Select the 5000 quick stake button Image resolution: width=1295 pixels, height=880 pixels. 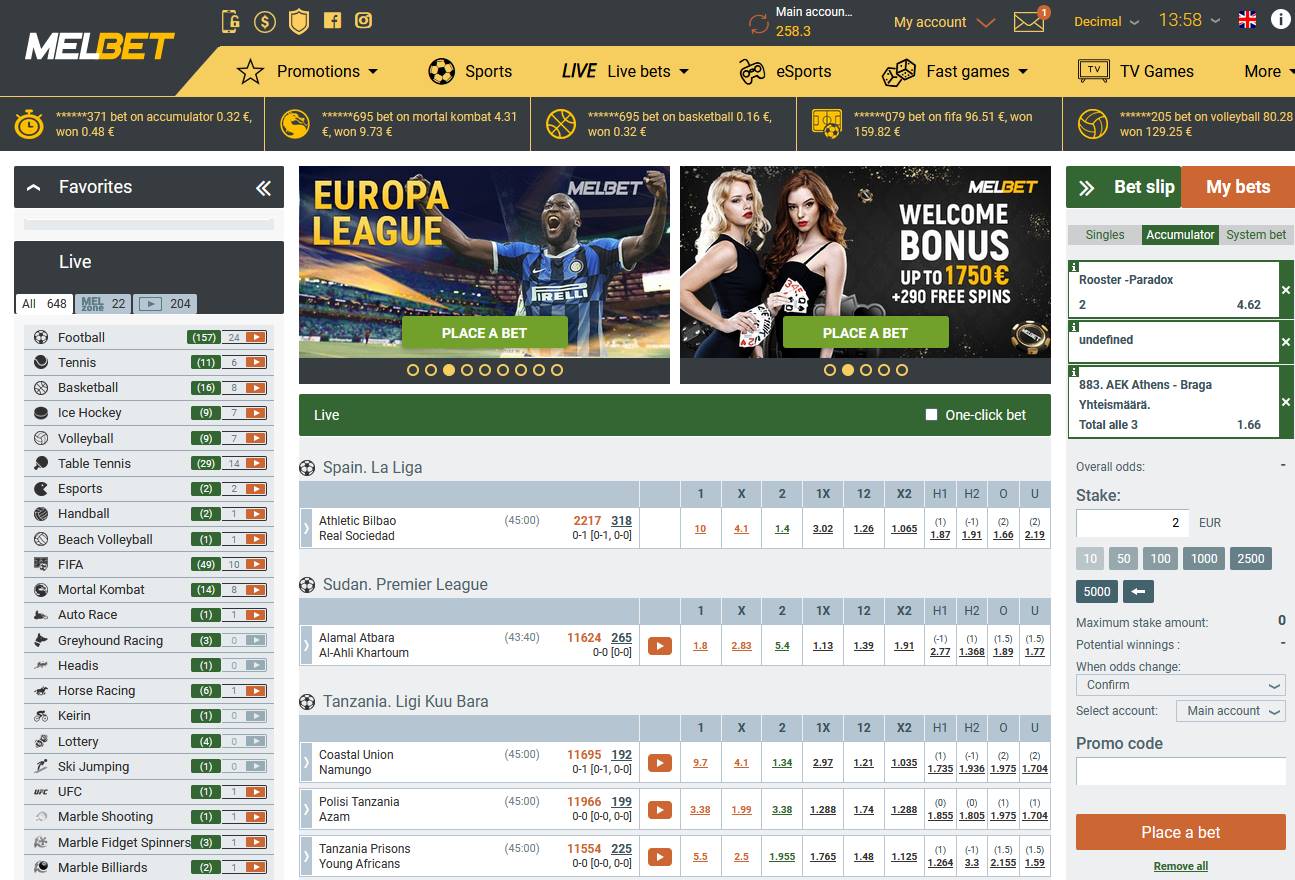click(x=1097, y=591)
